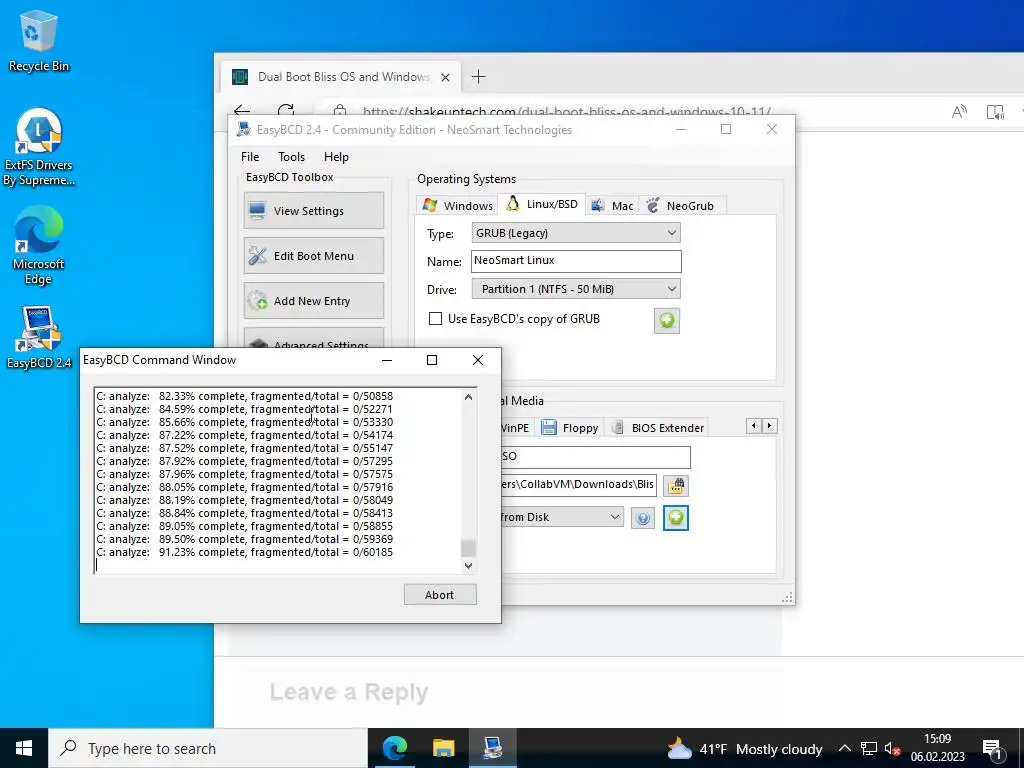This screenshot has width=1024, height=768.
Task: Click the Edge immersive reader icon
Action: [995, 112]
